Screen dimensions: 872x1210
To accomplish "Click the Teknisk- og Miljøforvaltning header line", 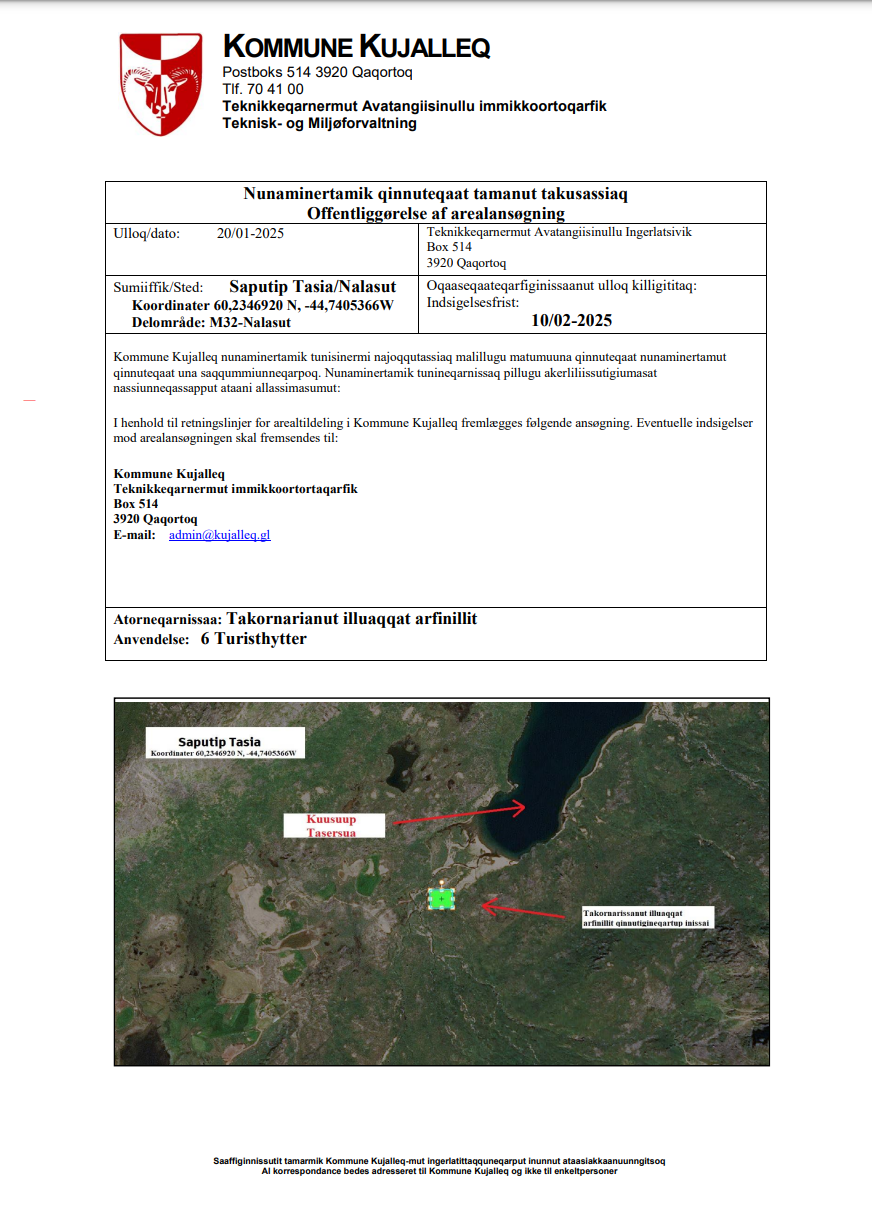I will pyautogui.click(x=319, y=123).
